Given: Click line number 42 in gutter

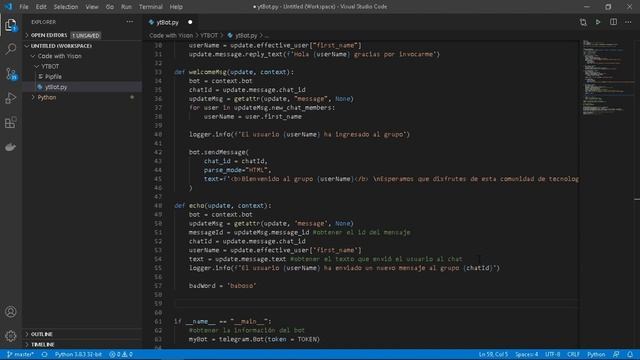Looking at the screenshot, I should [158, 152].
